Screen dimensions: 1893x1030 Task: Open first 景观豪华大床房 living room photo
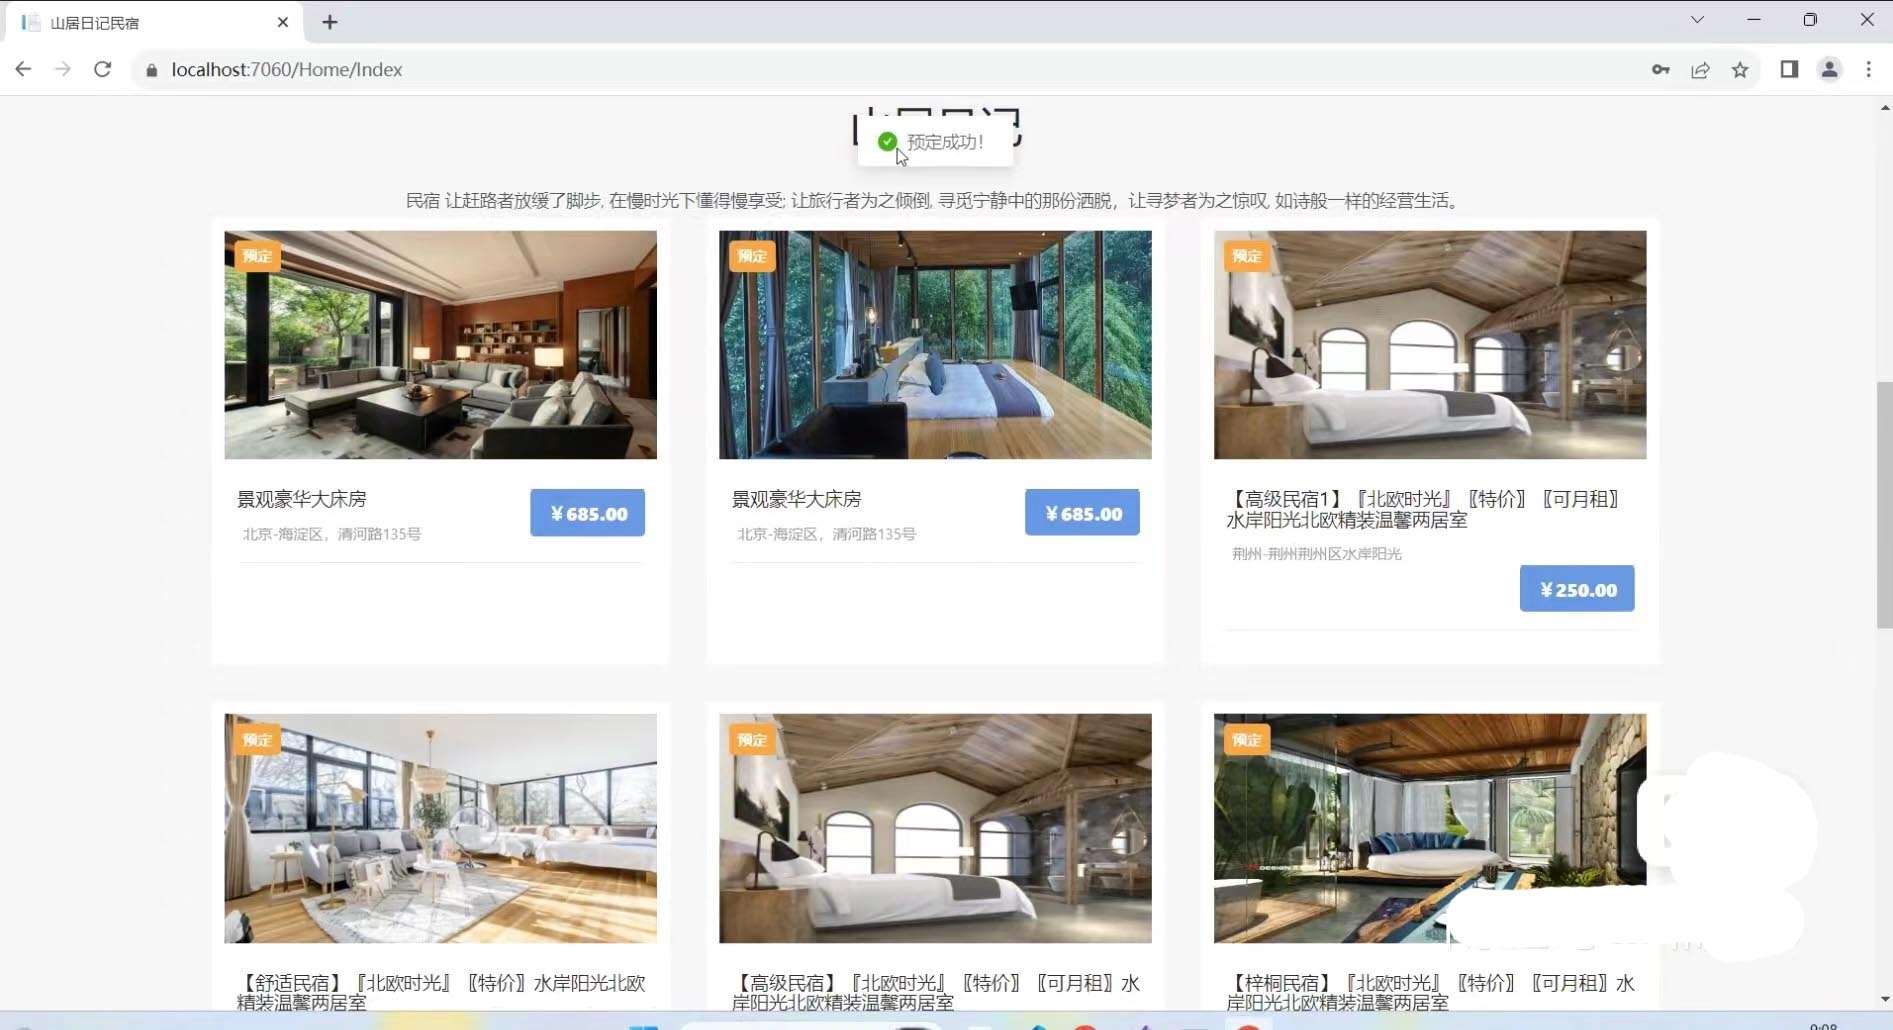click(x=440, y=345)
